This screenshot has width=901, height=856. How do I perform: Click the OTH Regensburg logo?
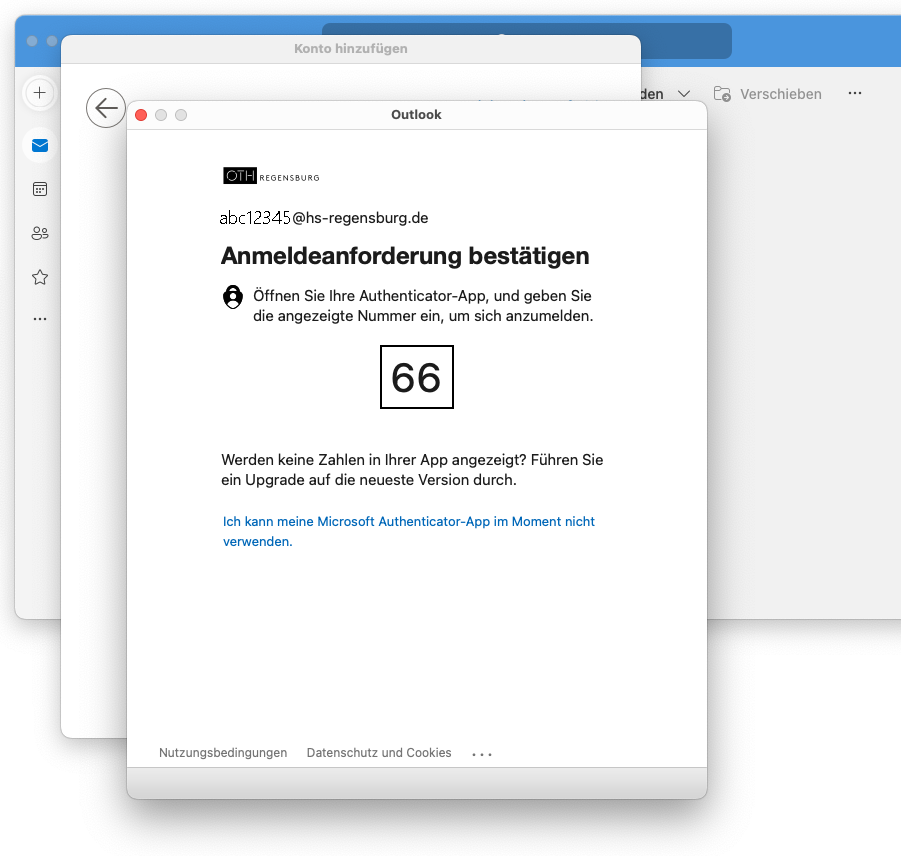[x=271, y=176]
